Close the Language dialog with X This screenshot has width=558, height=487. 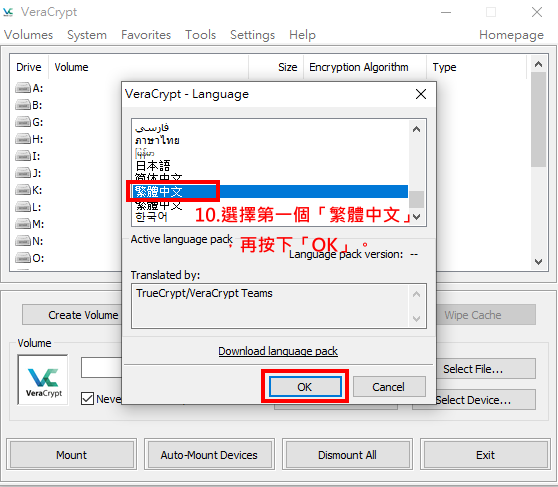click(x=421, y=94)
